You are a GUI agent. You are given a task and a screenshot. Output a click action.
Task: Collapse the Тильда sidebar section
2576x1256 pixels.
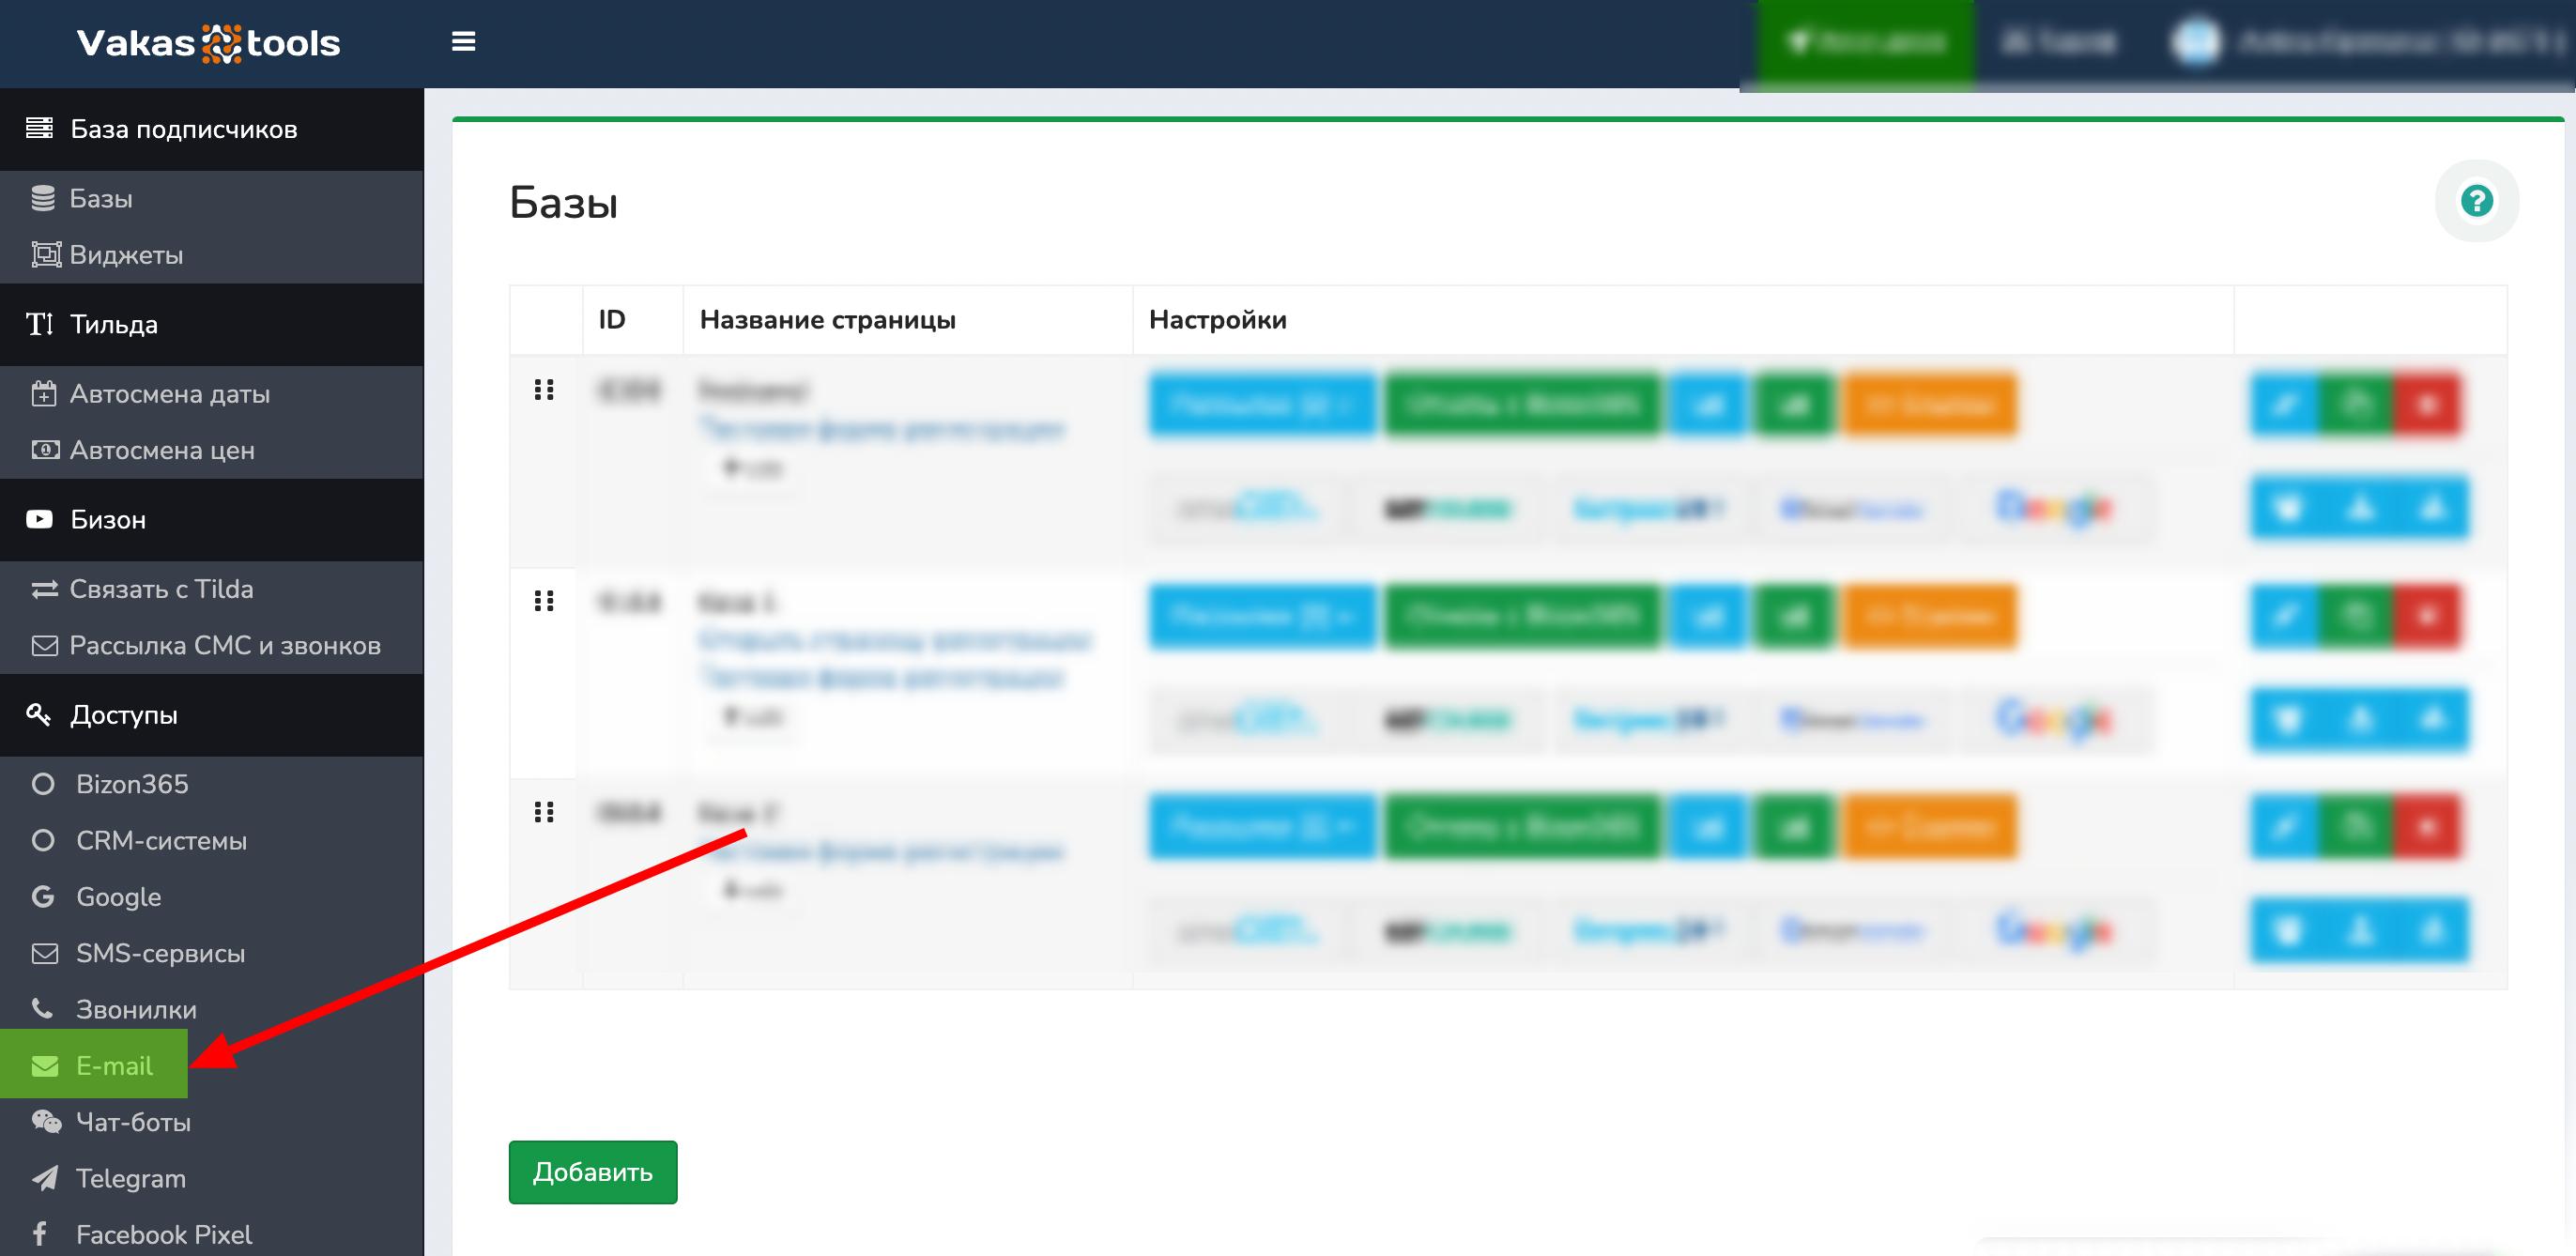113,324
